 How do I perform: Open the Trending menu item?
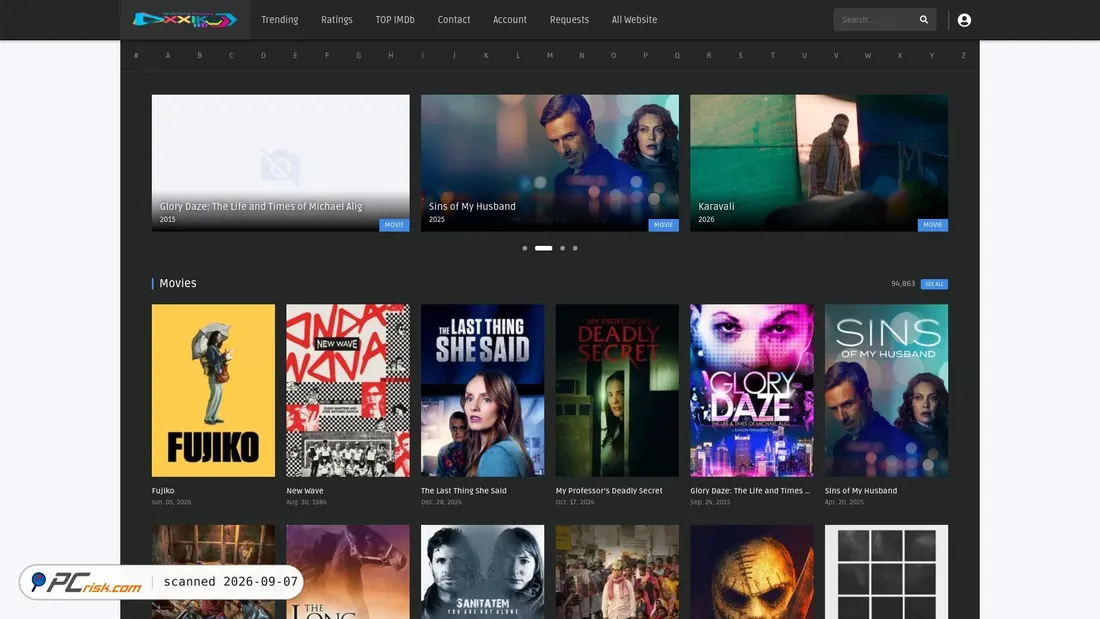(279, 20)
